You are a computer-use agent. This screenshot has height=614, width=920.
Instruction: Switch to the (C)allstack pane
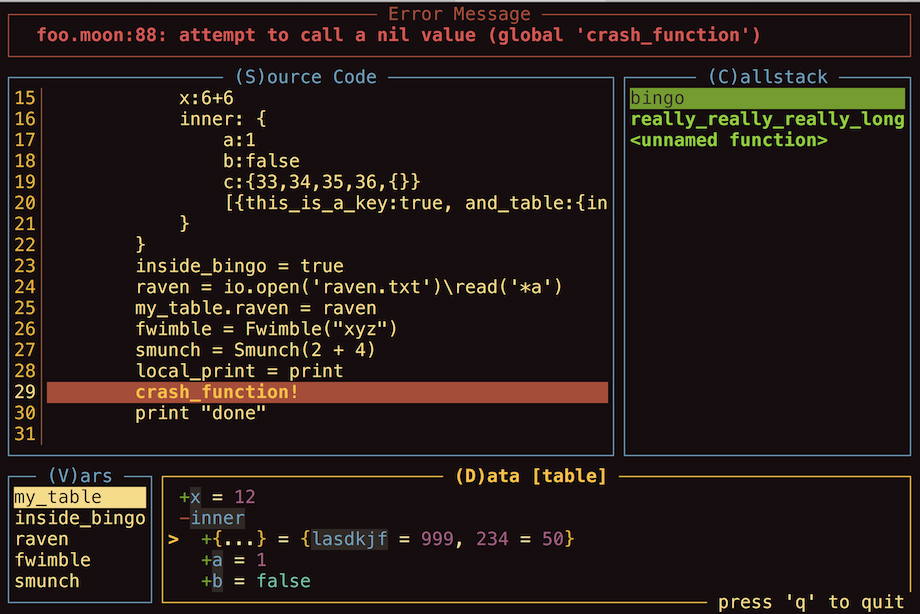pyautogui.click(x=768, y=77)
